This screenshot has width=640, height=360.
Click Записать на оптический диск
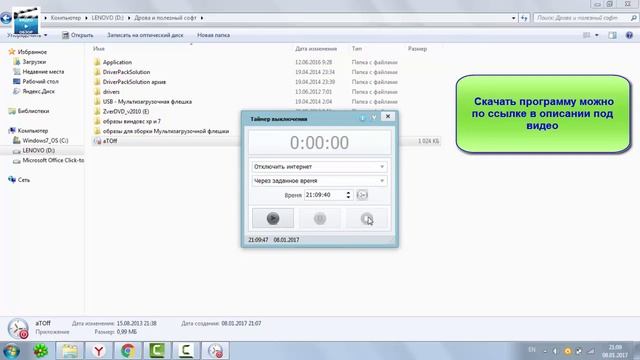pos(145,35)
